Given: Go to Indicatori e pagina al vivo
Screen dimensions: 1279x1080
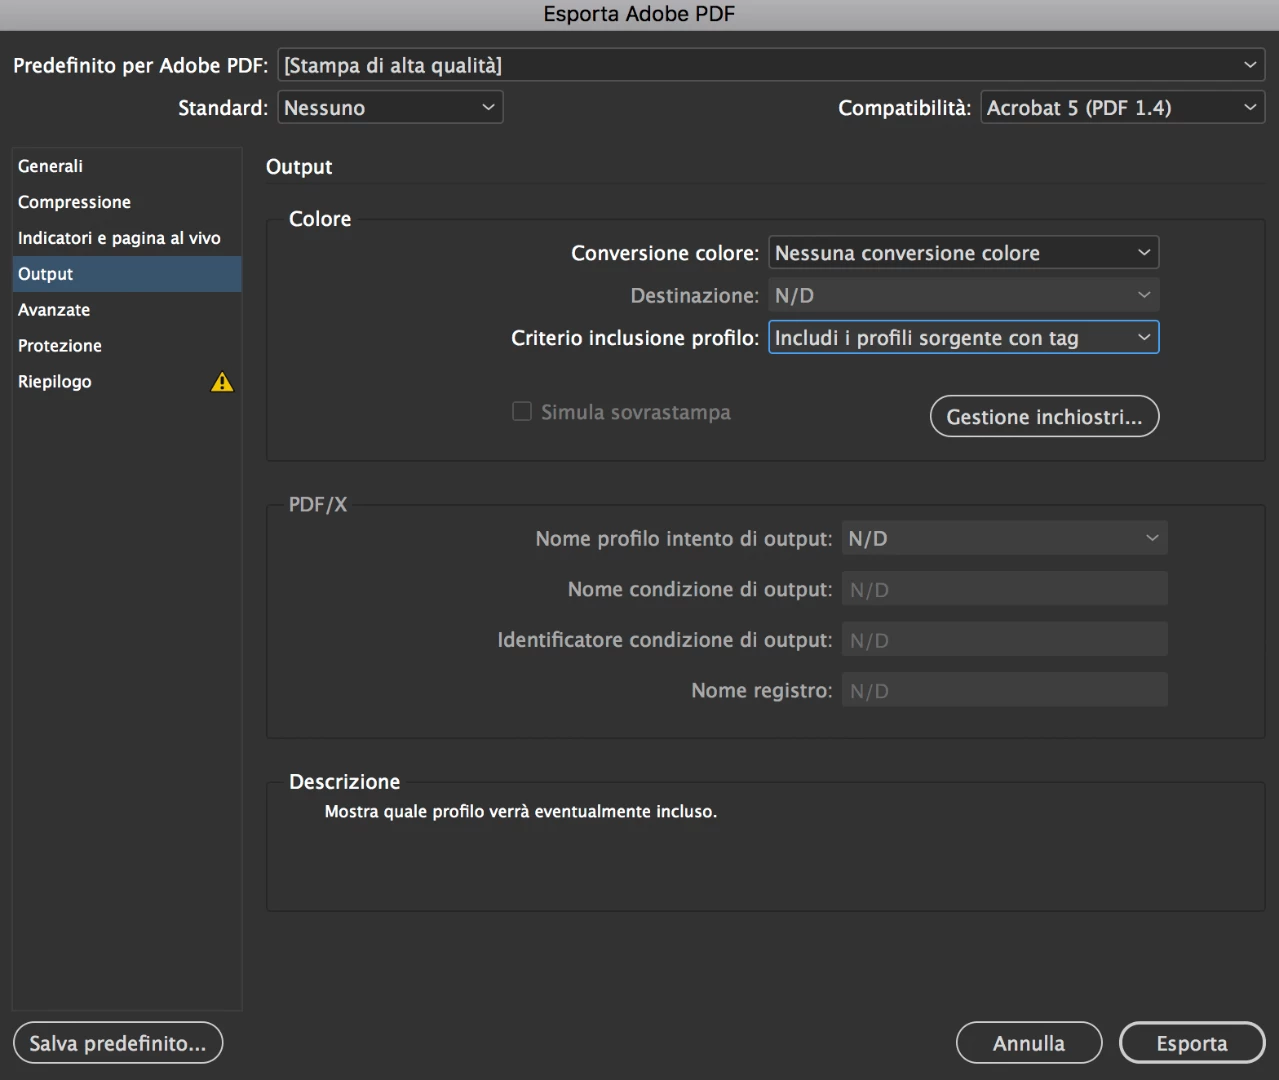Looking at the screenshot, I should coord(127,238).
